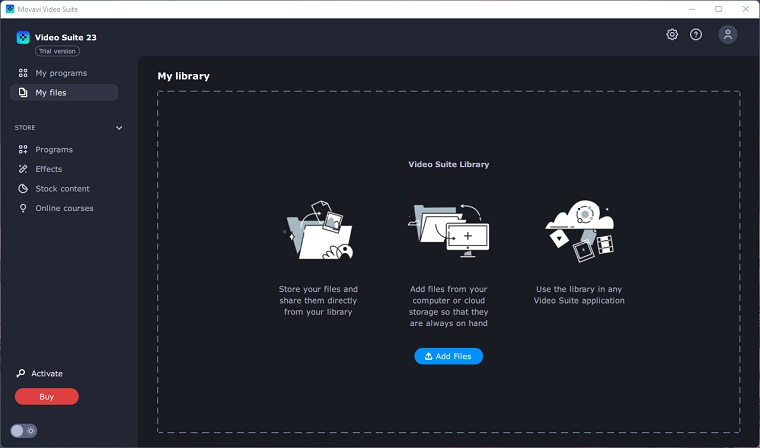Viewport: 760px width, 448px height.
Task: Click the Add Files button
Action: pos(448,356)
